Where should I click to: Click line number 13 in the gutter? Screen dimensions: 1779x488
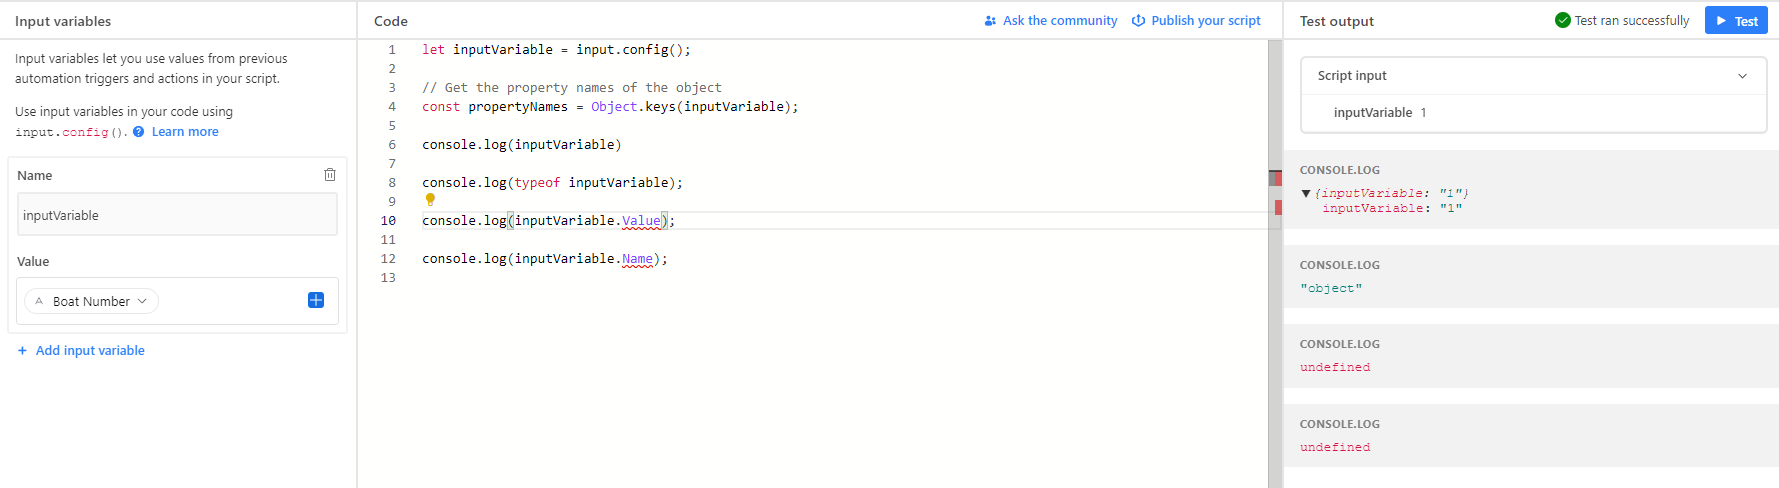[x=388, y=278]
